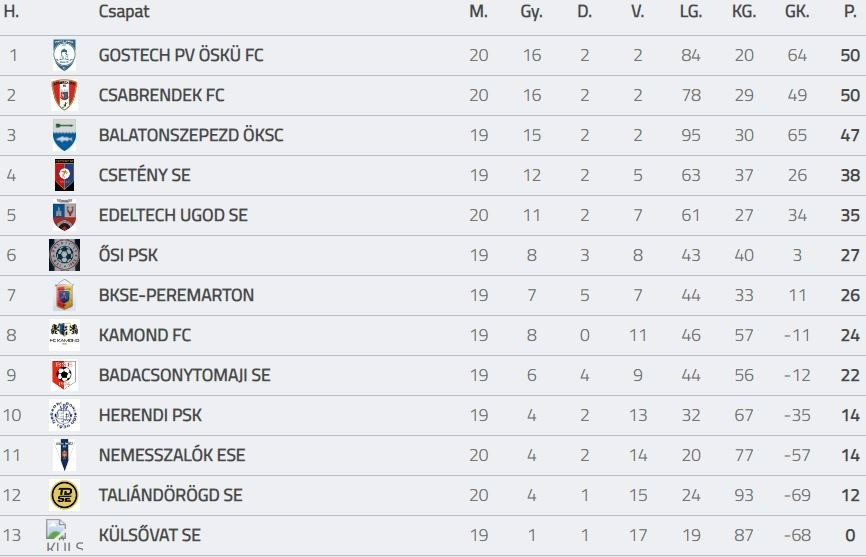The image size is (866, 557).
Task: Click the Badacsonytomaji SE football badge
Action: click(x=64, y=375)
